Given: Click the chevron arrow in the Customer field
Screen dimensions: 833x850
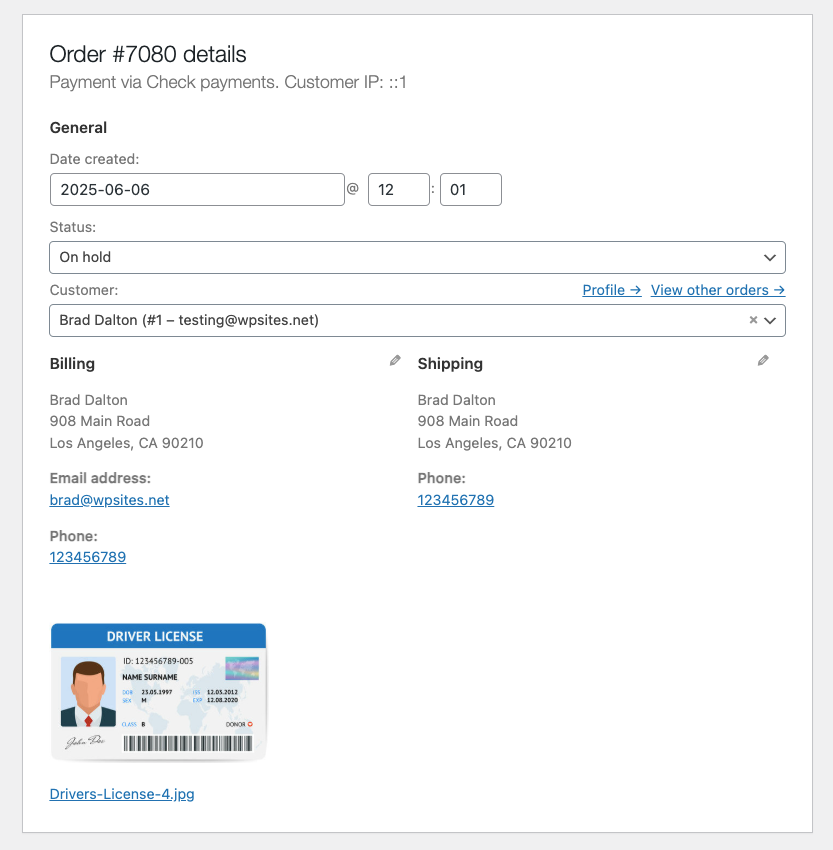Looking at the screenshot, I should (770, 321).
